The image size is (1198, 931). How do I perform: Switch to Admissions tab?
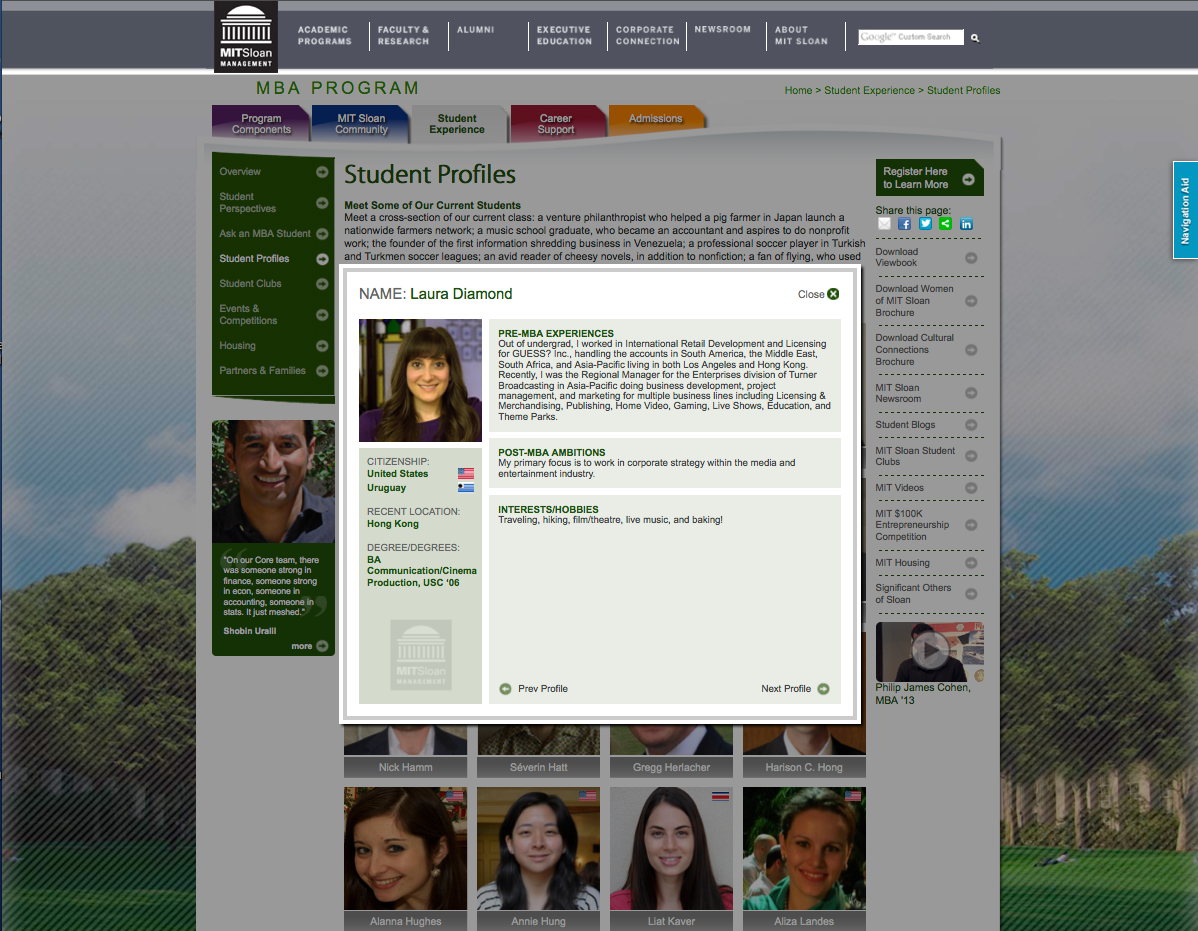point(656,118)
